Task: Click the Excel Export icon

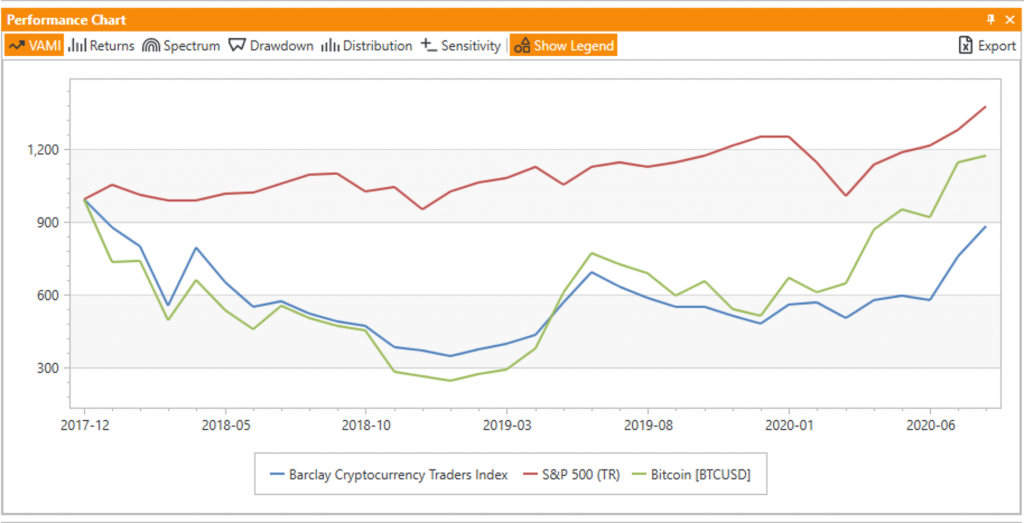Action: pyautogui.click(x=965, y=46)
